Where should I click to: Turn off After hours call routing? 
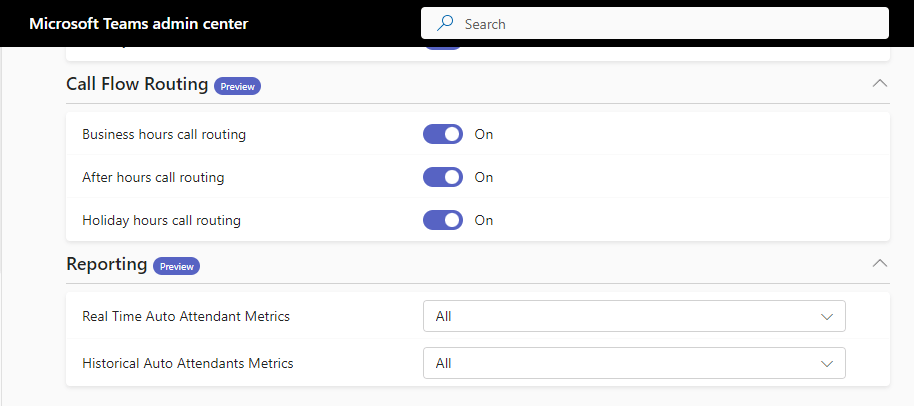tap(443, 177)
